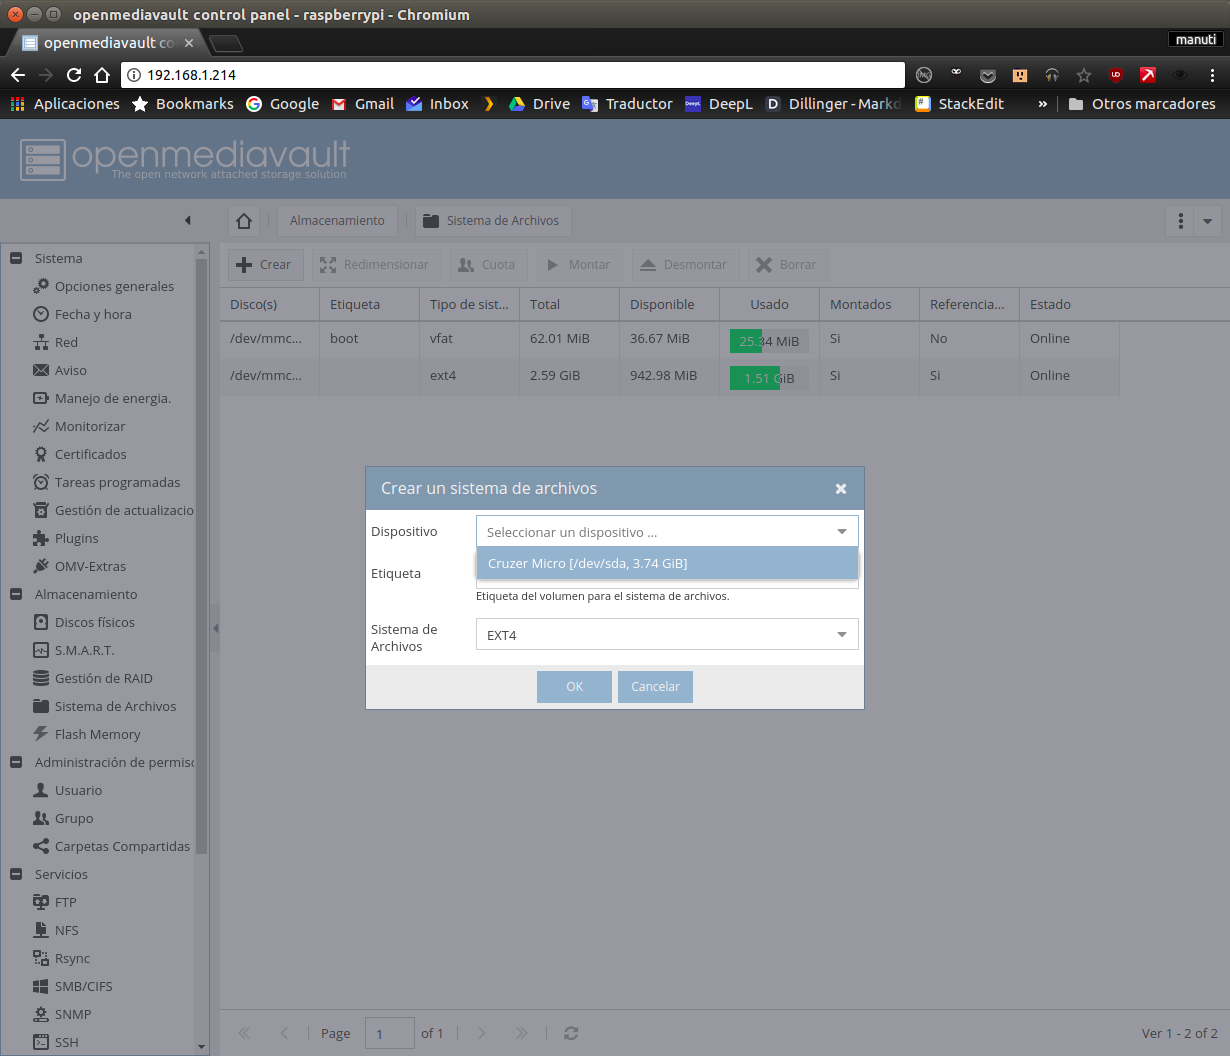Viewport: 1230px width, 1056px height.
Task: Open Discos físicos in sidebar
Action: point(94,622)
